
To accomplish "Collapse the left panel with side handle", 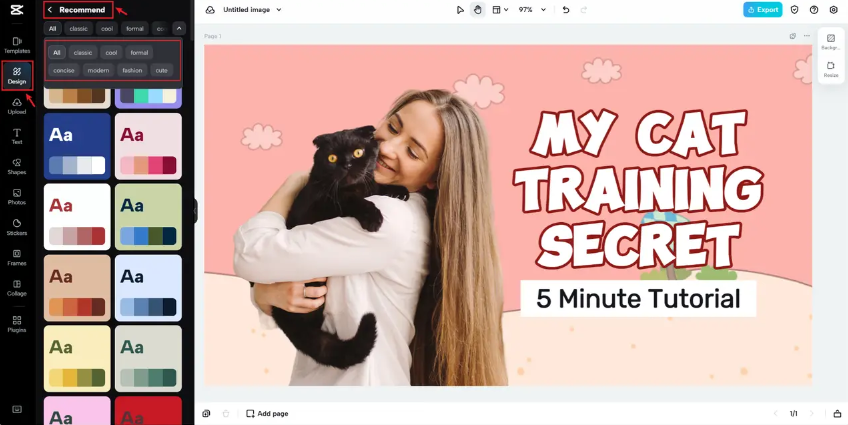I will [195, 211].
